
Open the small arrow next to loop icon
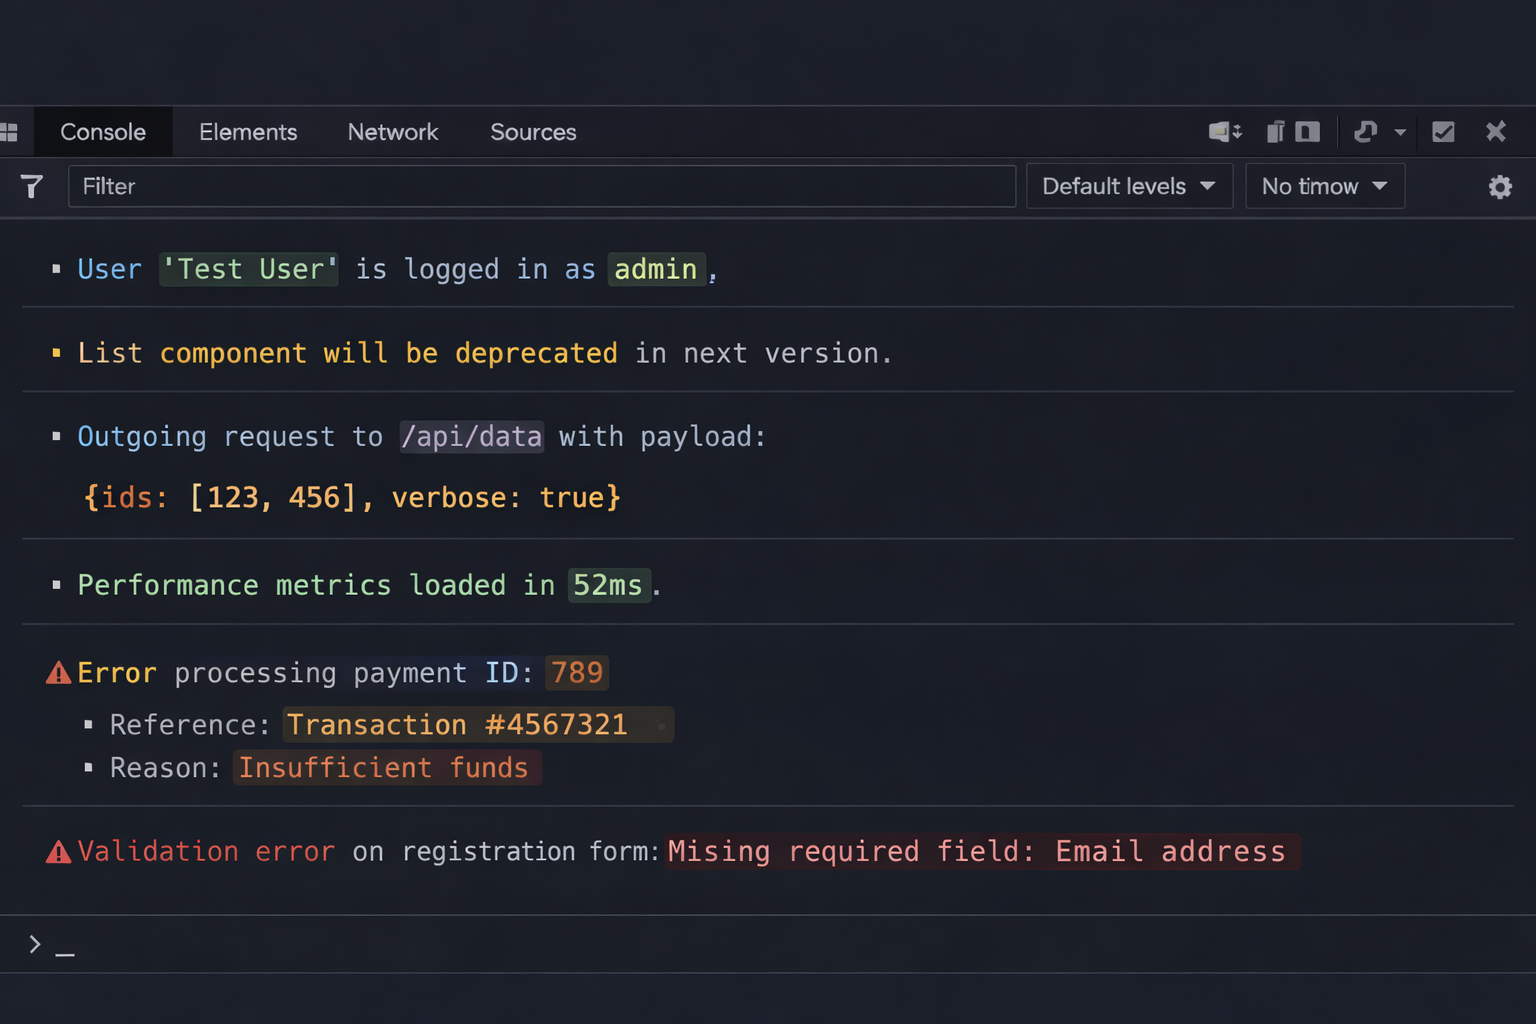coord(1400,133)
